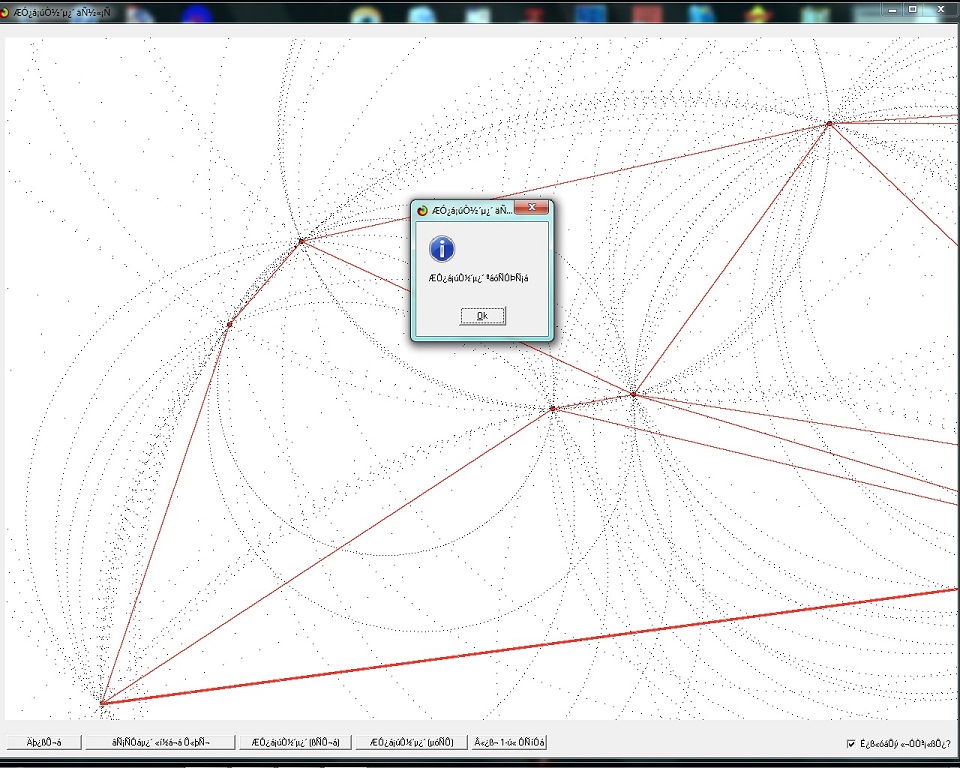The width and height of the screenshot is (960, 768).
Task: Click the title bar of the message dialog
Action: point(470,208)
